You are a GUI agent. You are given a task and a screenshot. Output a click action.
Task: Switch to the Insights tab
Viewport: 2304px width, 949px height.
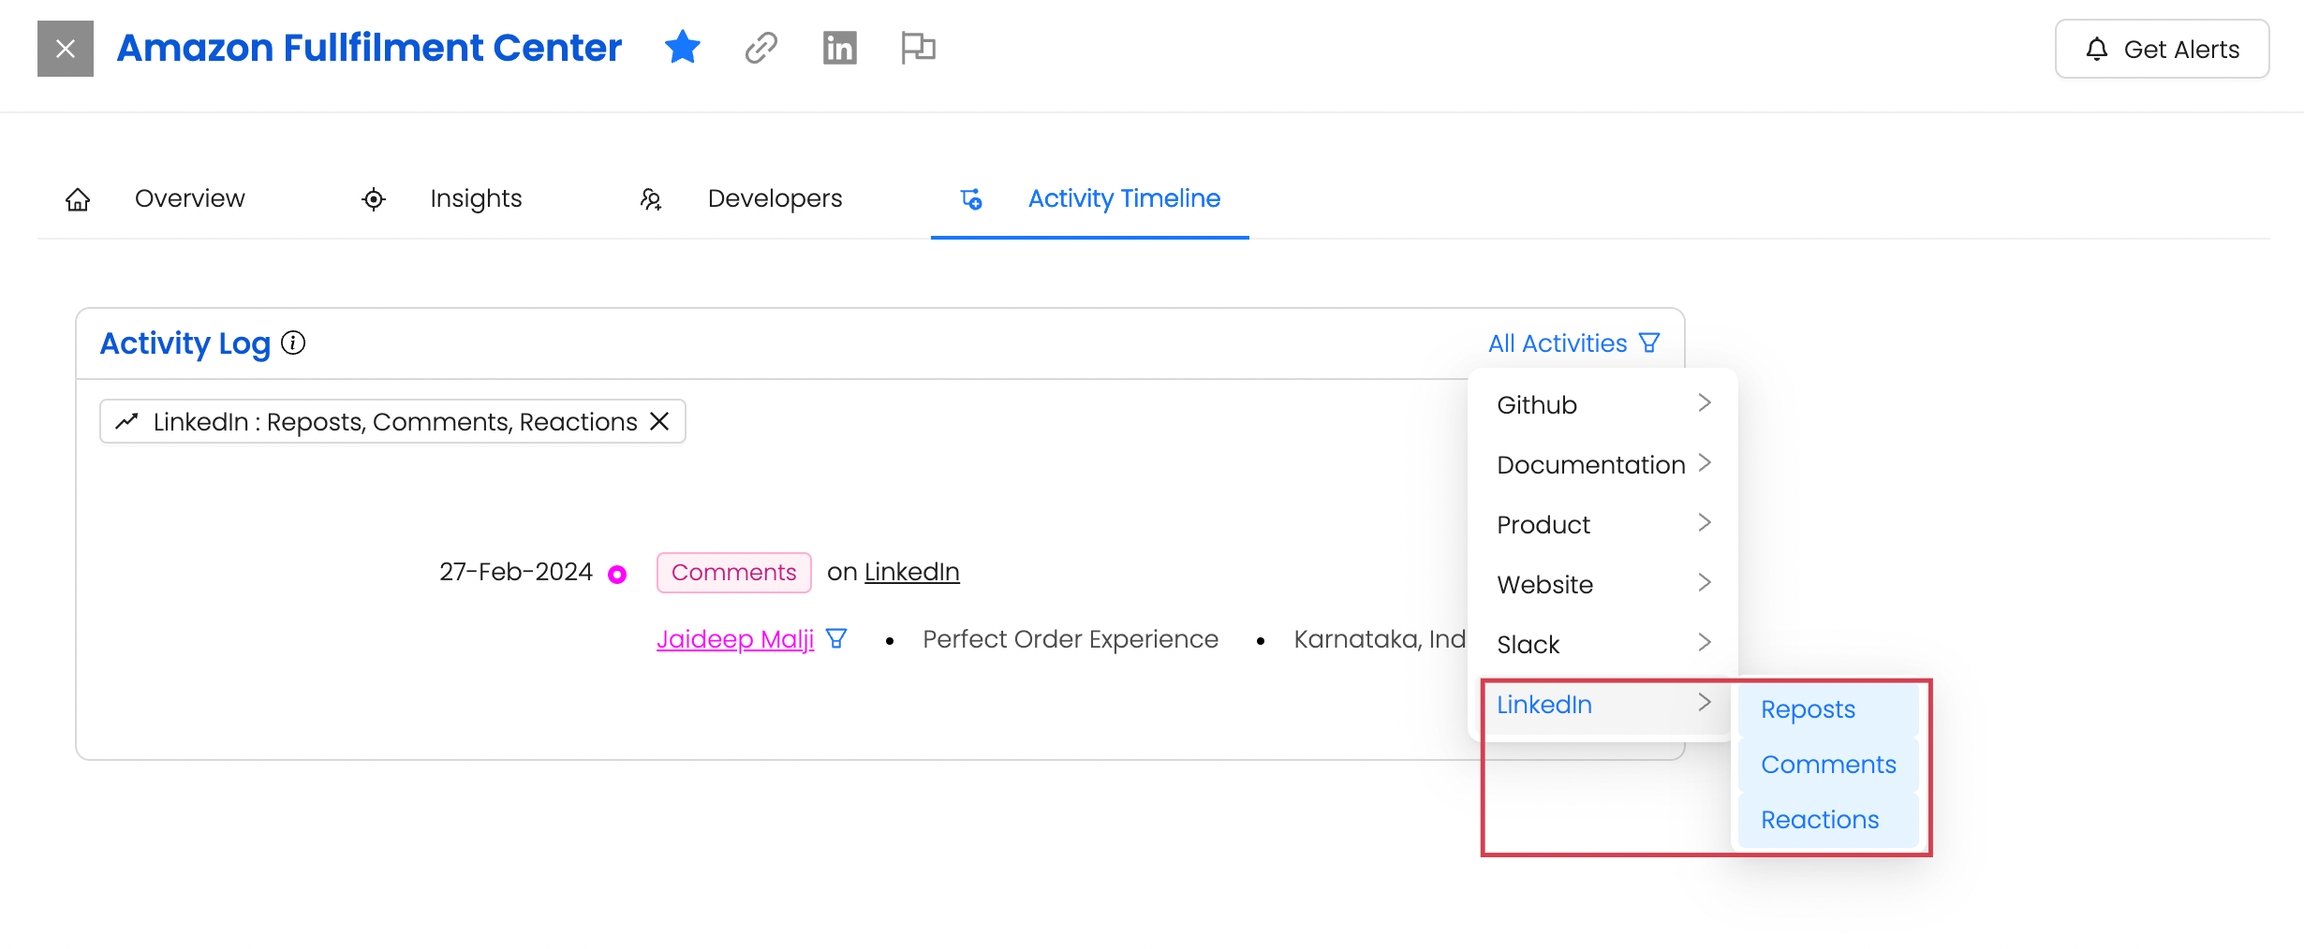[475, 198]
